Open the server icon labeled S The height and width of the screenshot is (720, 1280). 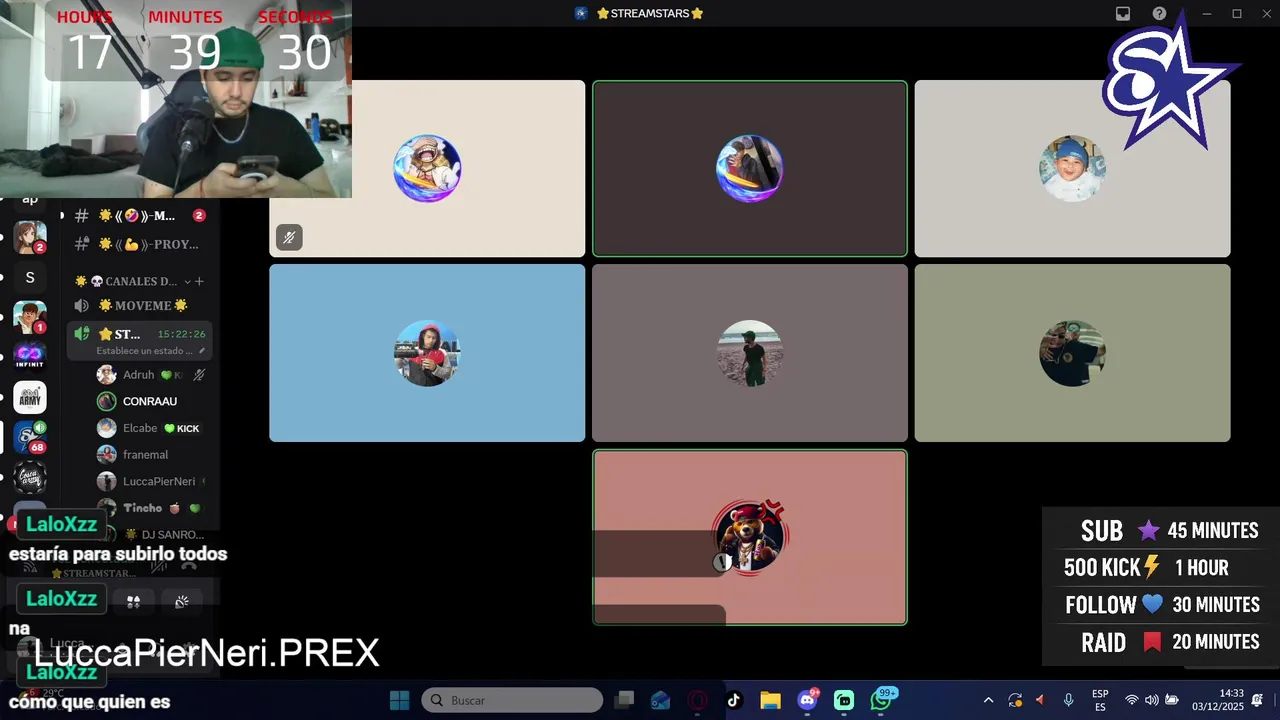[30, 278]
